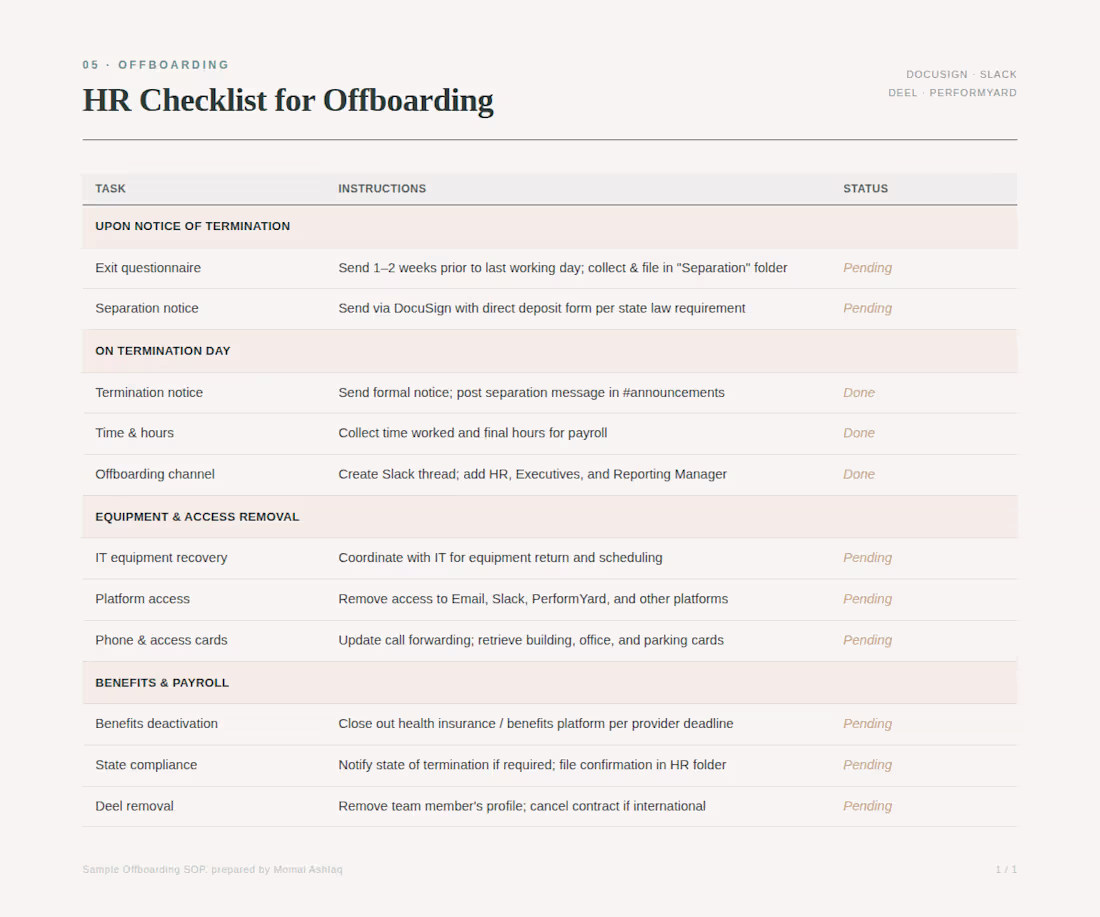Click the Done status for Termination notice
The image size is (1100, 917).
click(859, 393)
